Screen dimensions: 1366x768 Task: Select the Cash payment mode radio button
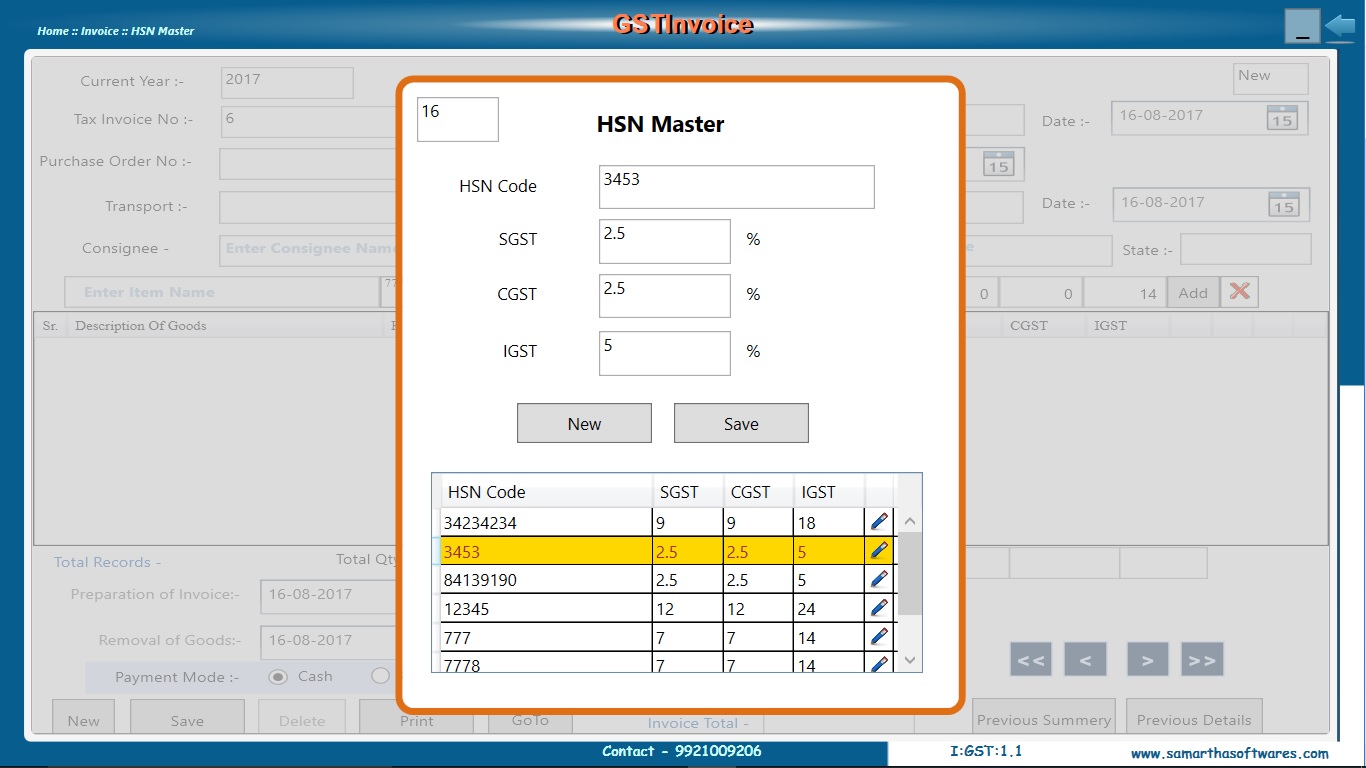pos(279,677)
